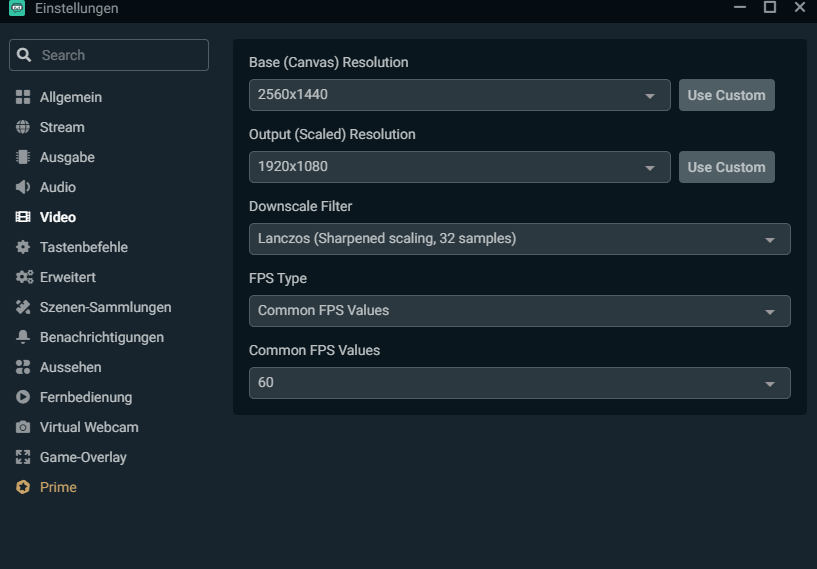Image resolution: width=817 pixels, height=569 pixels.
Task: Expand the Downscale Filter dropdown
Action: 519,239
